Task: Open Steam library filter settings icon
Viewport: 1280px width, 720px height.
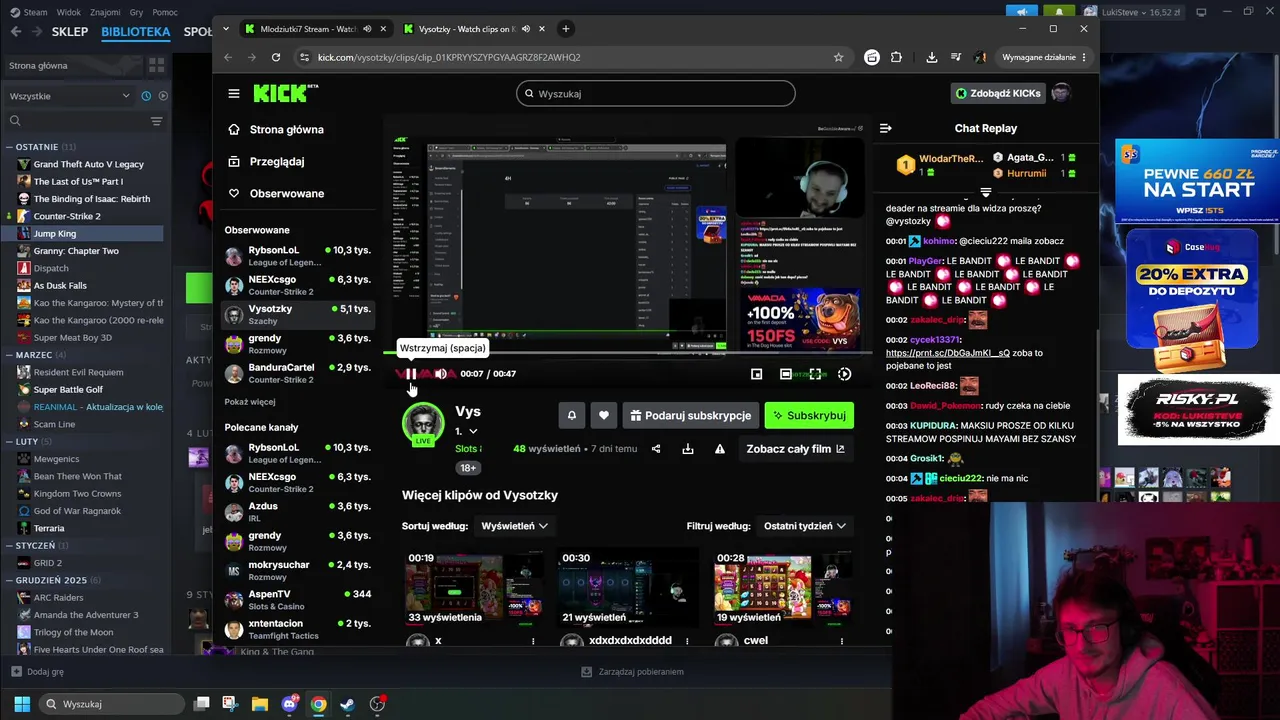Action: click(x=156, y=121)
